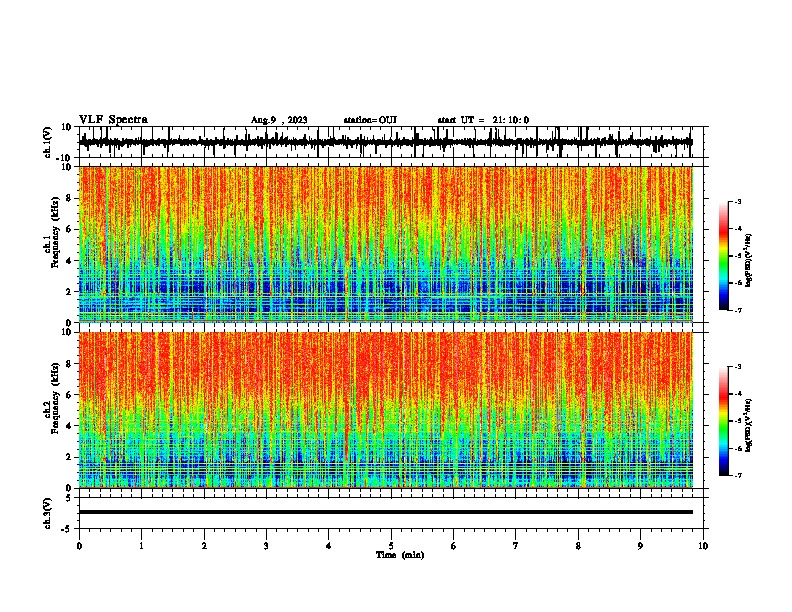
Task: Click the "2" kHz tick on ch.1 frequency axis
Action: tap(69, 292)
